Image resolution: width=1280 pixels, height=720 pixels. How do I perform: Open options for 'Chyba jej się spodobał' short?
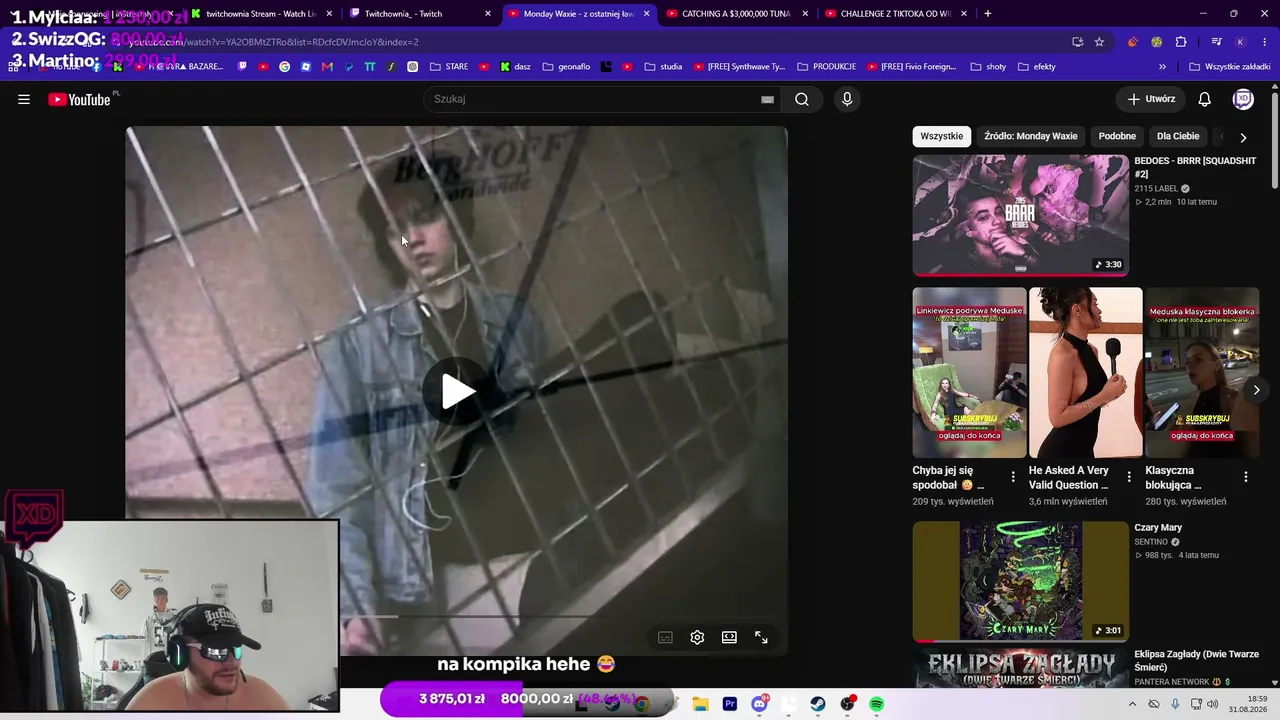point(1013,477)
